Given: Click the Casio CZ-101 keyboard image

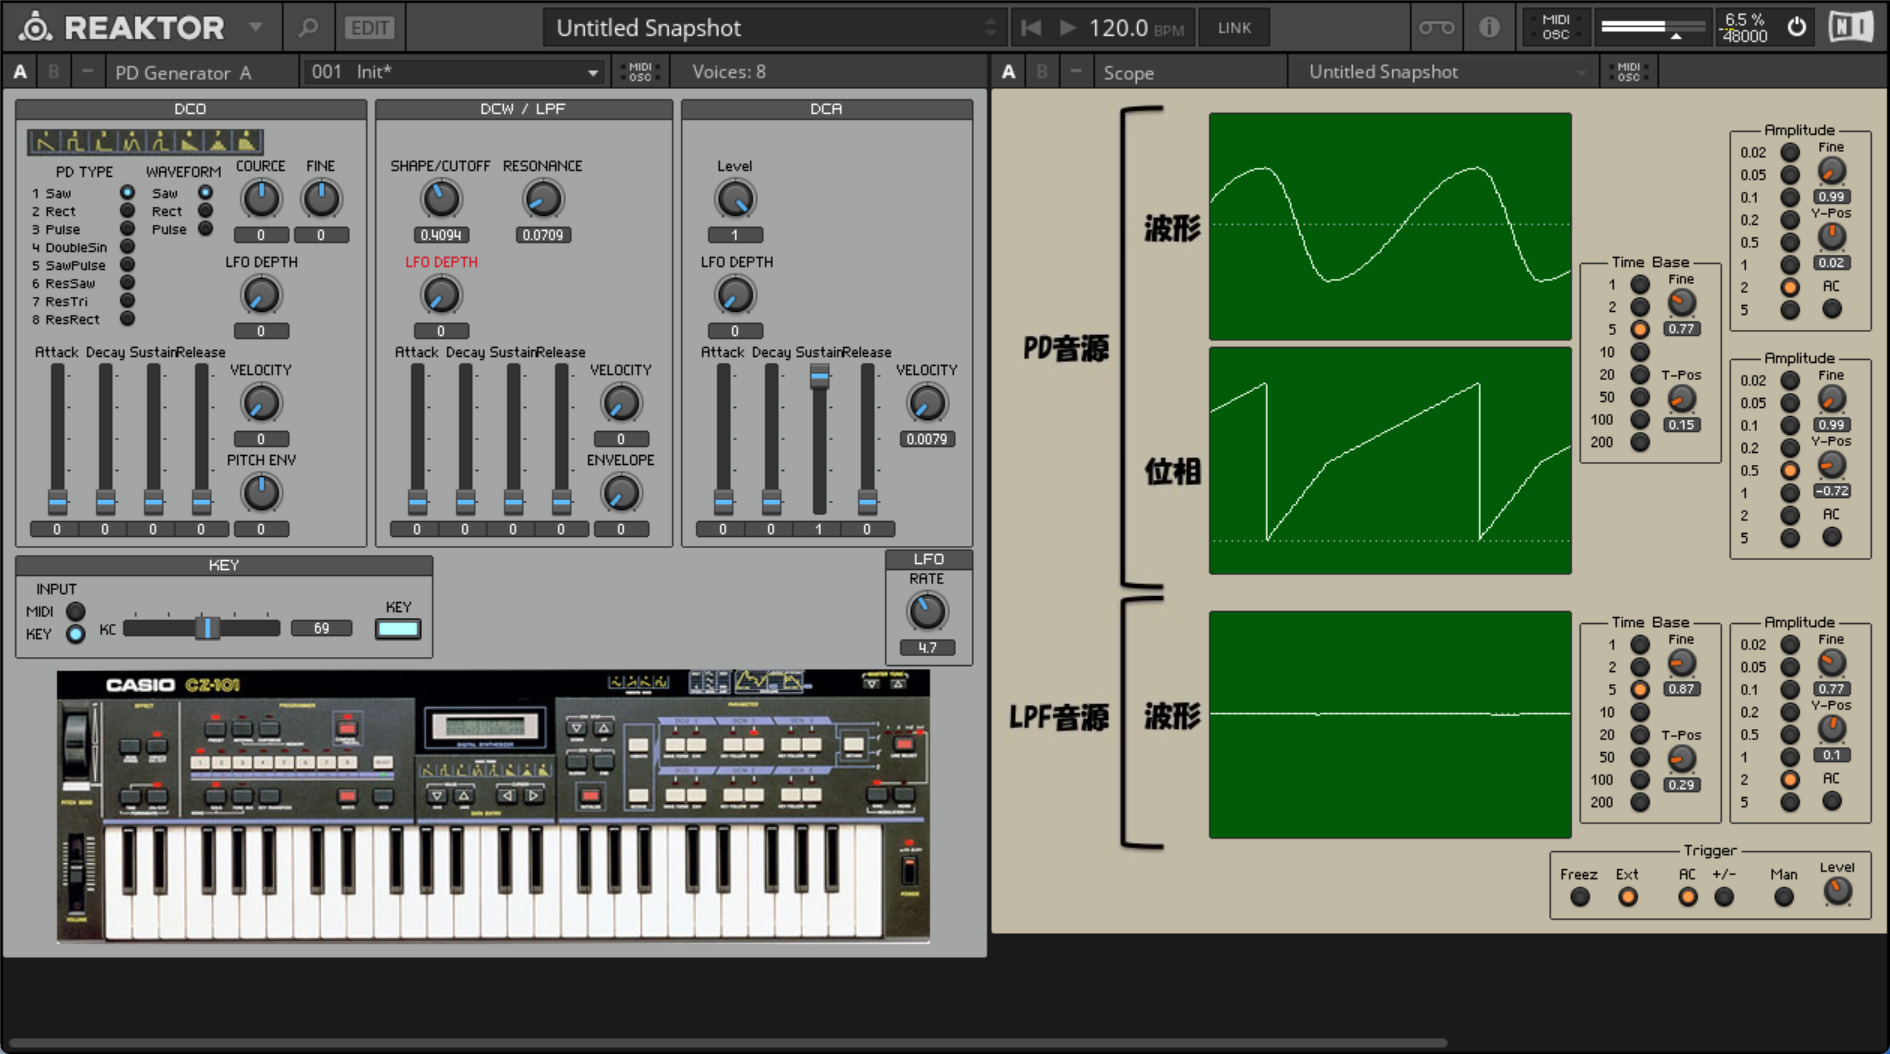Looking at the screenshot, I should 493,807.
